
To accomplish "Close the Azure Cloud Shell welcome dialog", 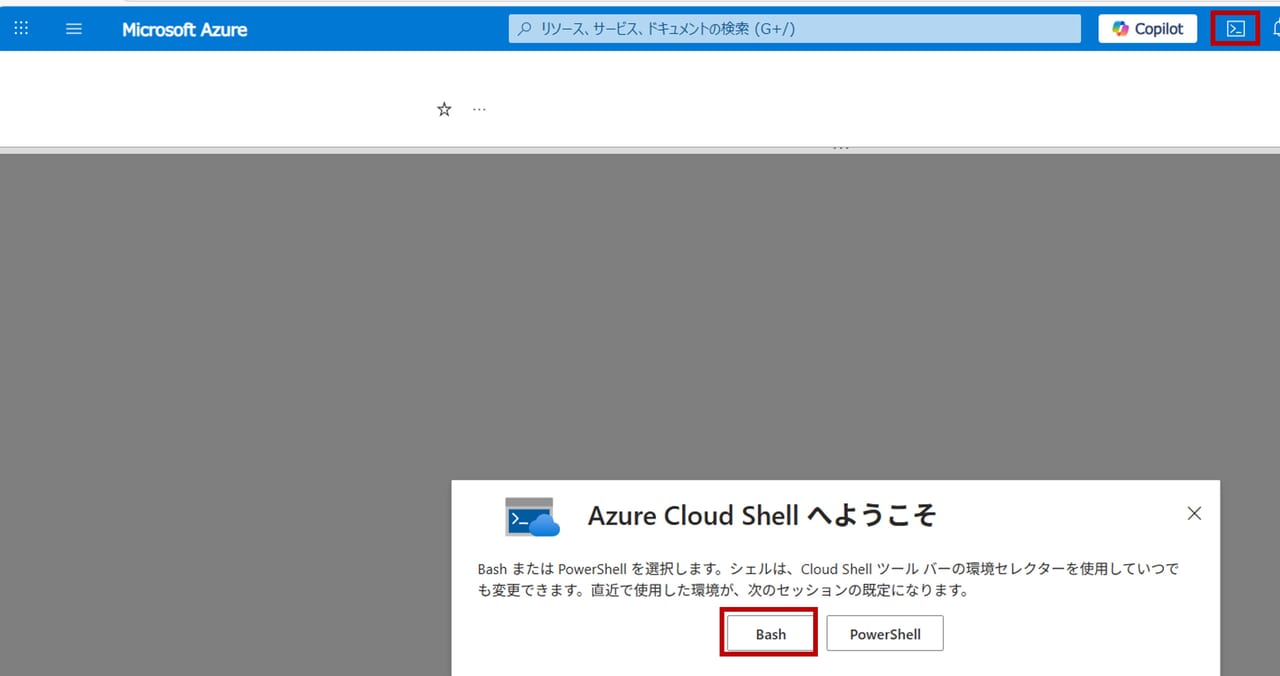I will coord(1194,513).
